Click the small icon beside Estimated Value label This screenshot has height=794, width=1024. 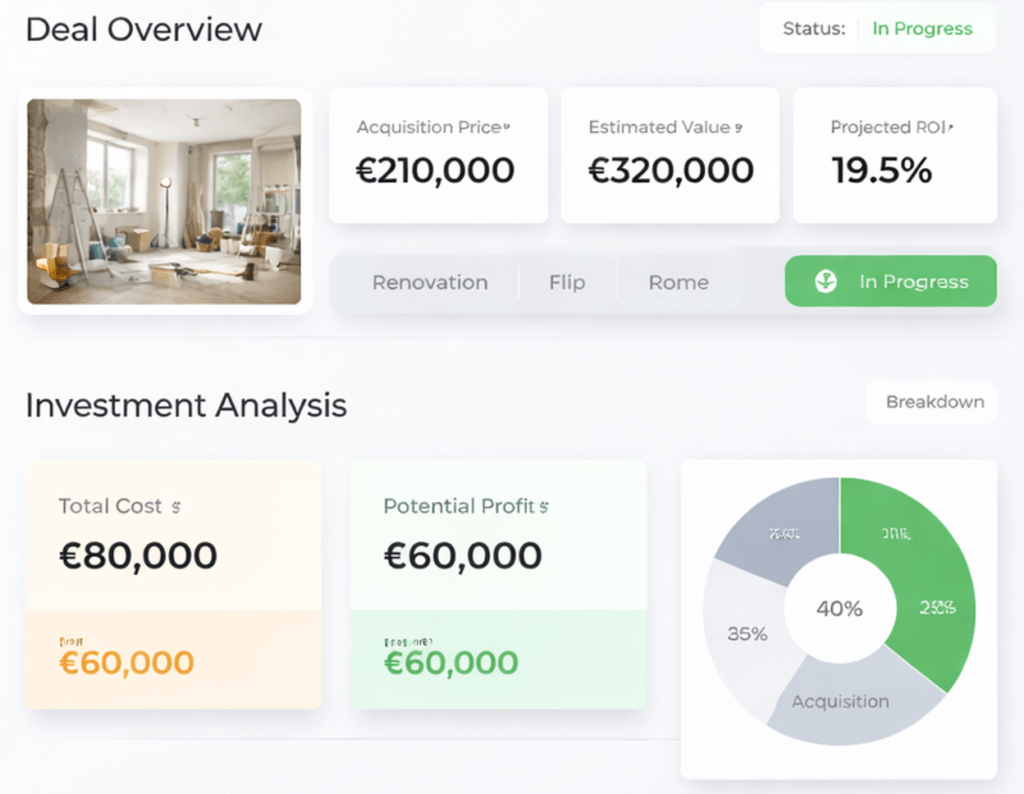coord(738,128)
